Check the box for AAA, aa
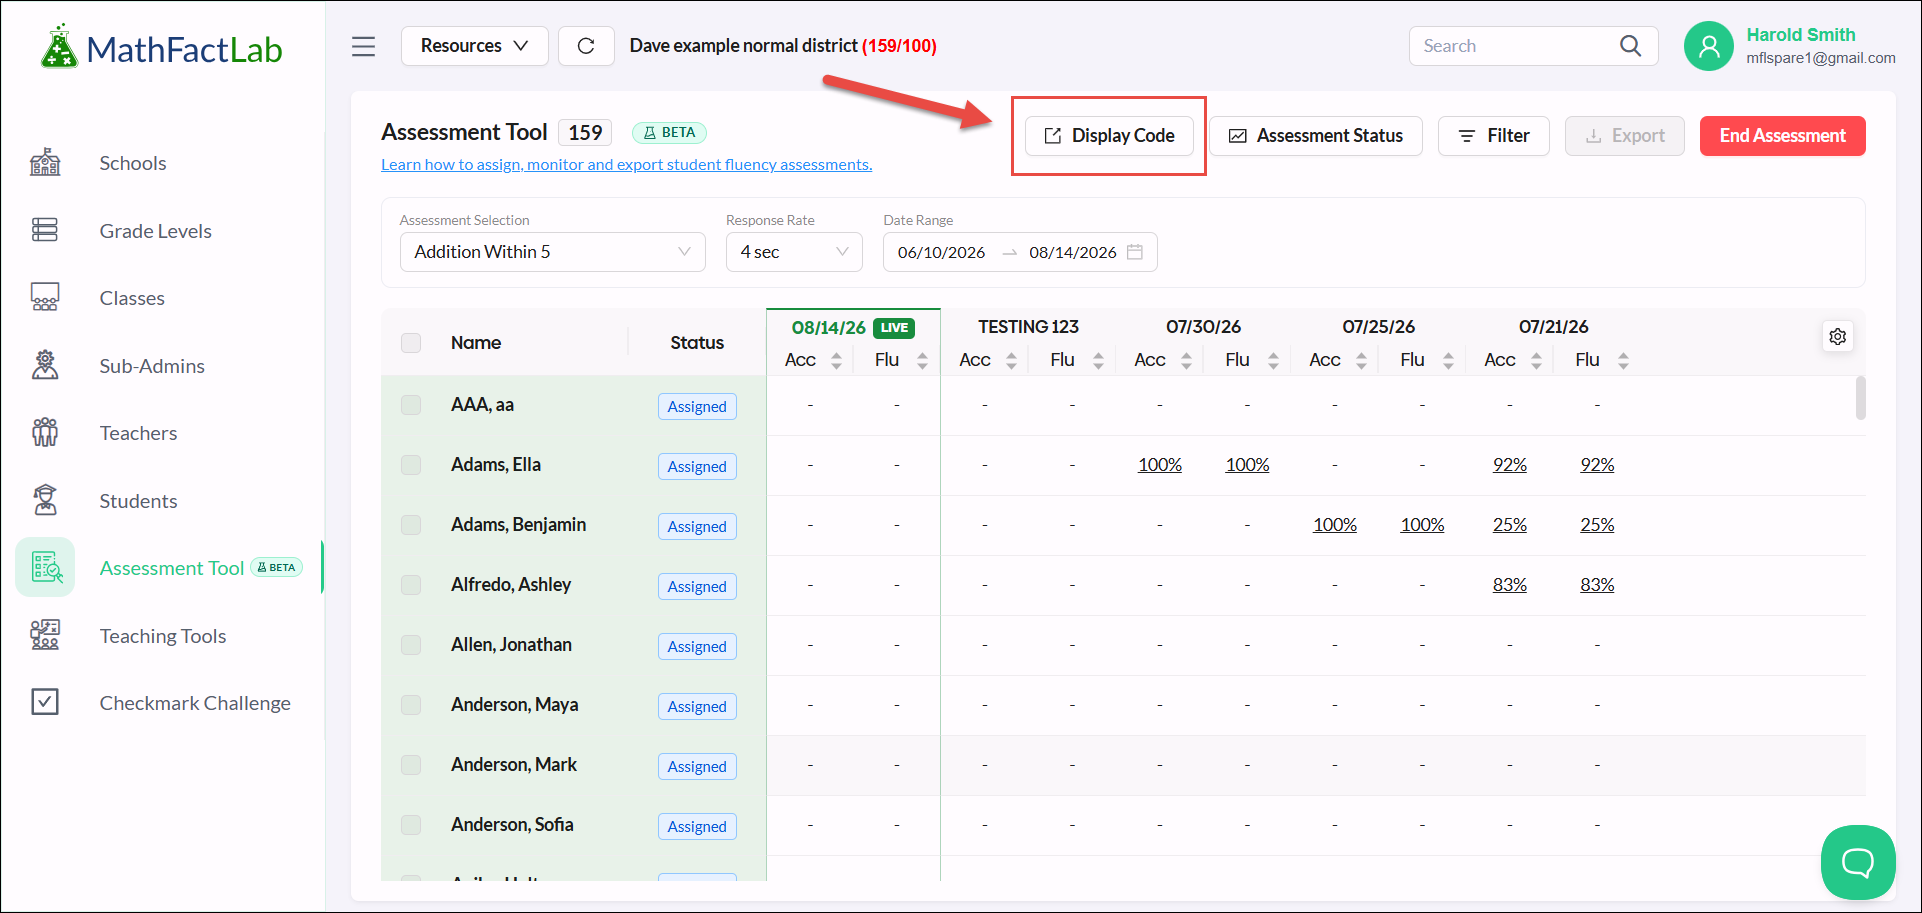 (411, 405)
